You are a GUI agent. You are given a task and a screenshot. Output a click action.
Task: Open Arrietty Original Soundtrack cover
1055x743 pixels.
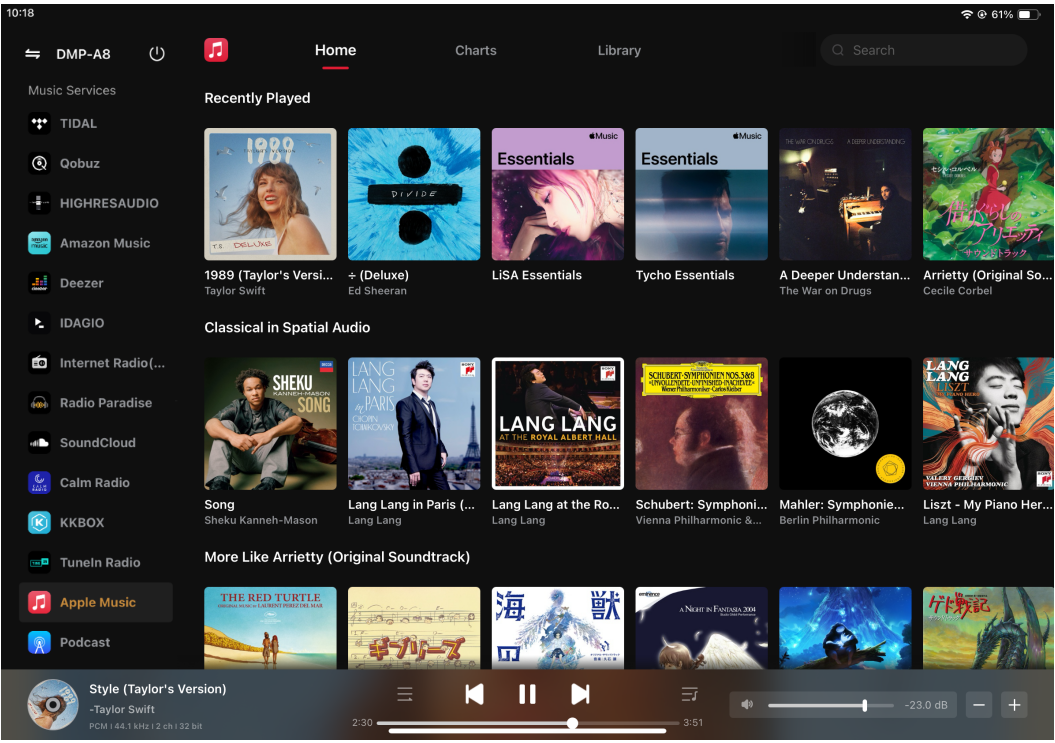click(988, 194)
